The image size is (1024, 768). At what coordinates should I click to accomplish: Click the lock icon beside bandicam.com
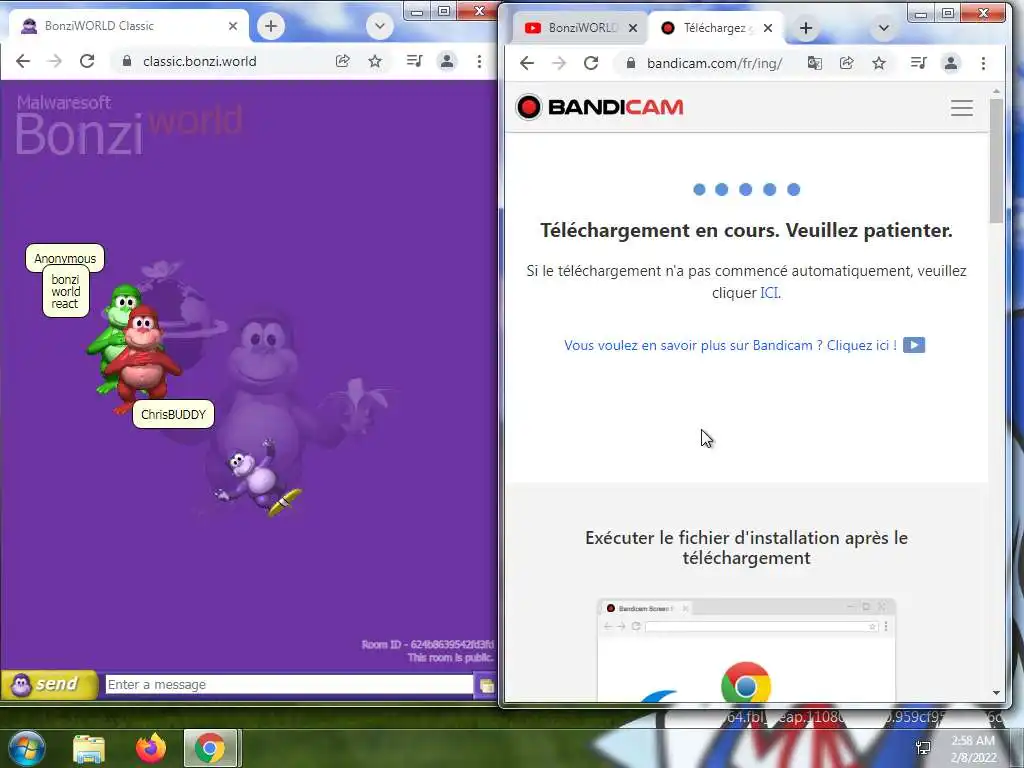point(630,63)
